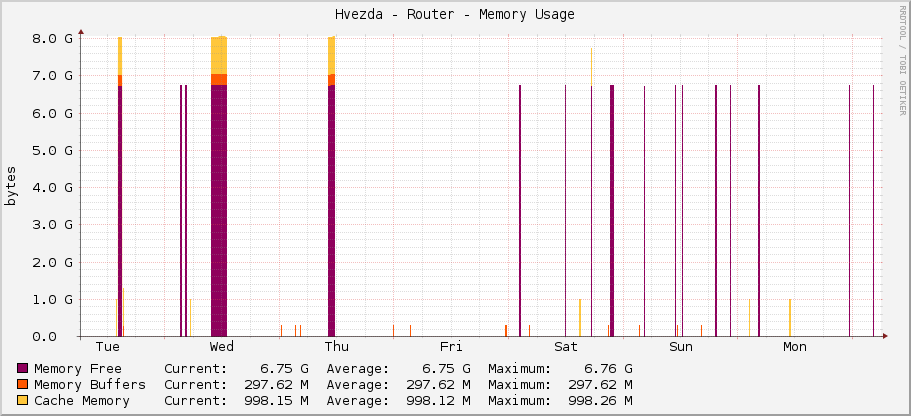The height and width of the screenshot is (416, 911).
Task: Click the 'Wed' x-axis label
Action: tap(221, 347)
